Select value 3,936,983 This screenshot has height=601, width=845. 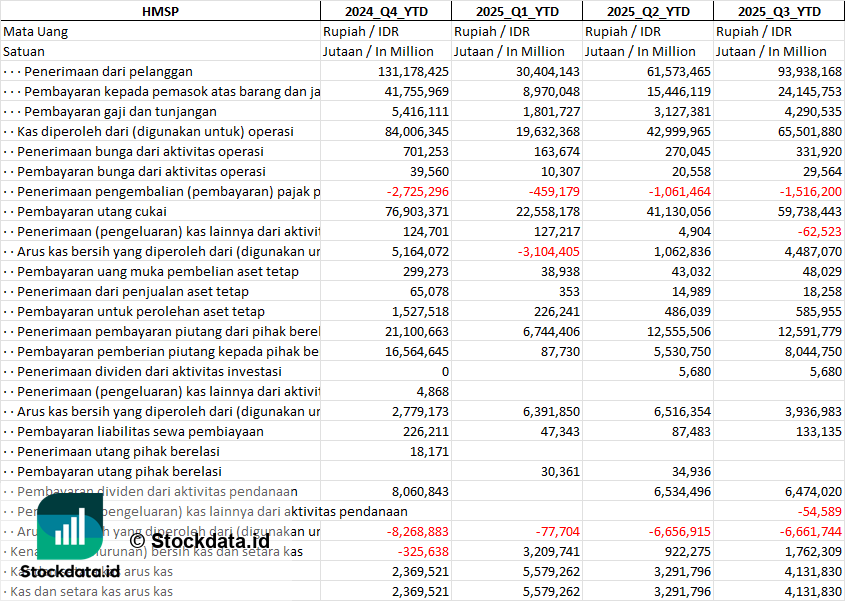[x=813, y=411]
